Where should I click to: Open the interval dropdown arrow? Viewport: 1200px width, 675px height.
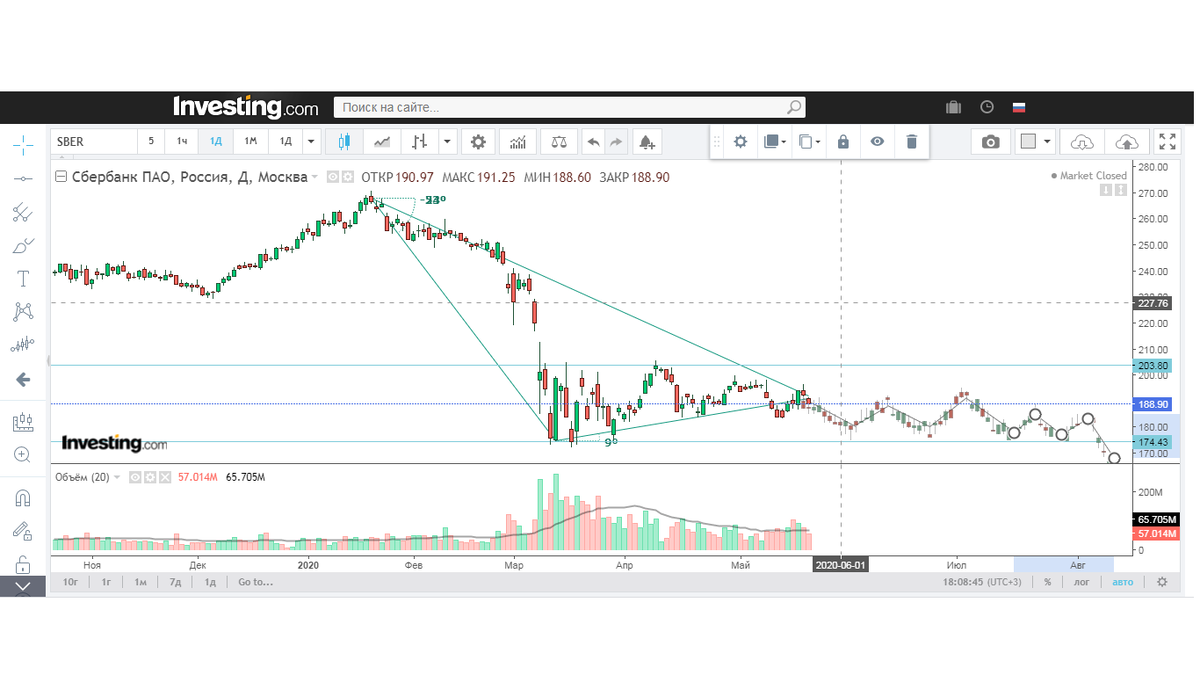pyautogui.click(x=311, y=142)
